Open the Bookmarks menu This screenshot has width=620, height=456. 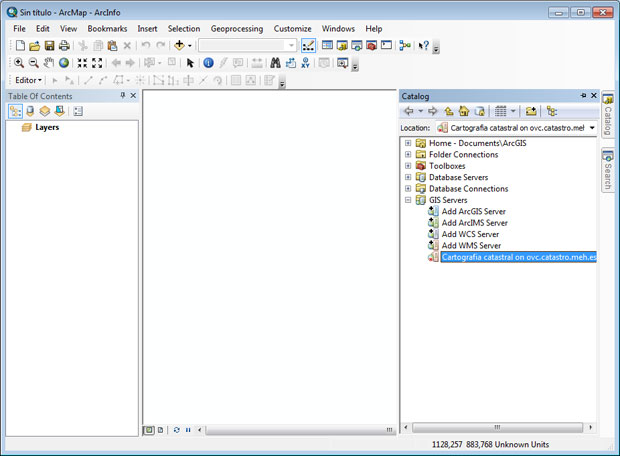tap(107, 29)
